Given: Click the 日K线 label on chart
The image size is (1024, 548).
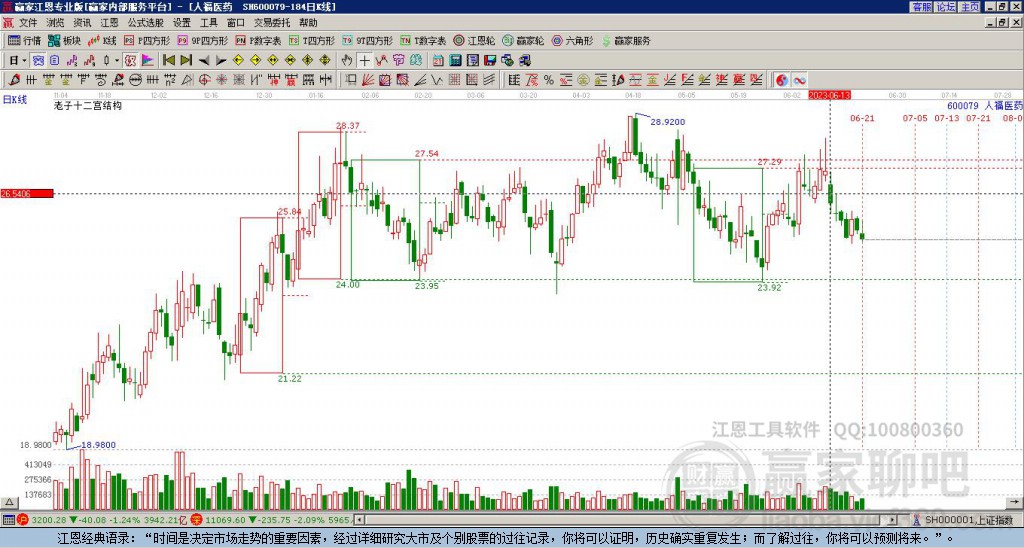Looking at the screenshot, I should coord(14,100).
